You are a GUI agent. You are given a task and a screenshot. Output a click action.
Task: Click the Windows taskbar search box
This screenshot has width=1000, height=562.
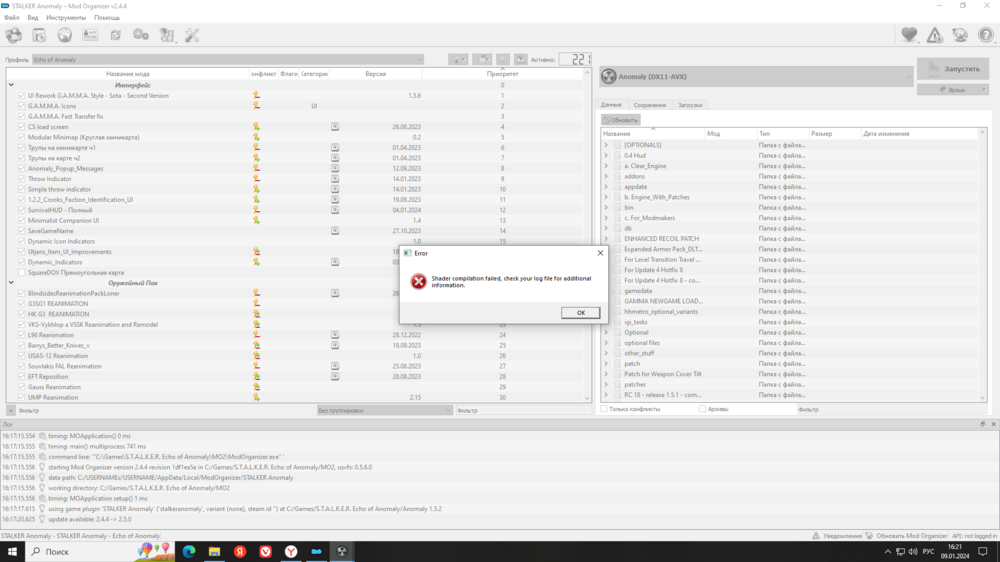tap(80, 551)
